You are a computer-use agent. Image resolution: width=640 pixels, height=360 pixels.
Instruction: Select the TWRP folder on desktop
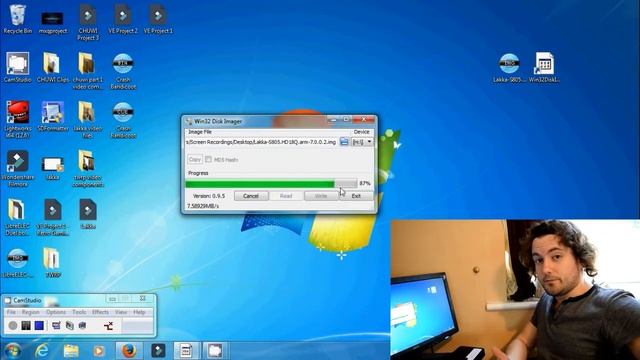pyautogui.click(x=52, y=262)
